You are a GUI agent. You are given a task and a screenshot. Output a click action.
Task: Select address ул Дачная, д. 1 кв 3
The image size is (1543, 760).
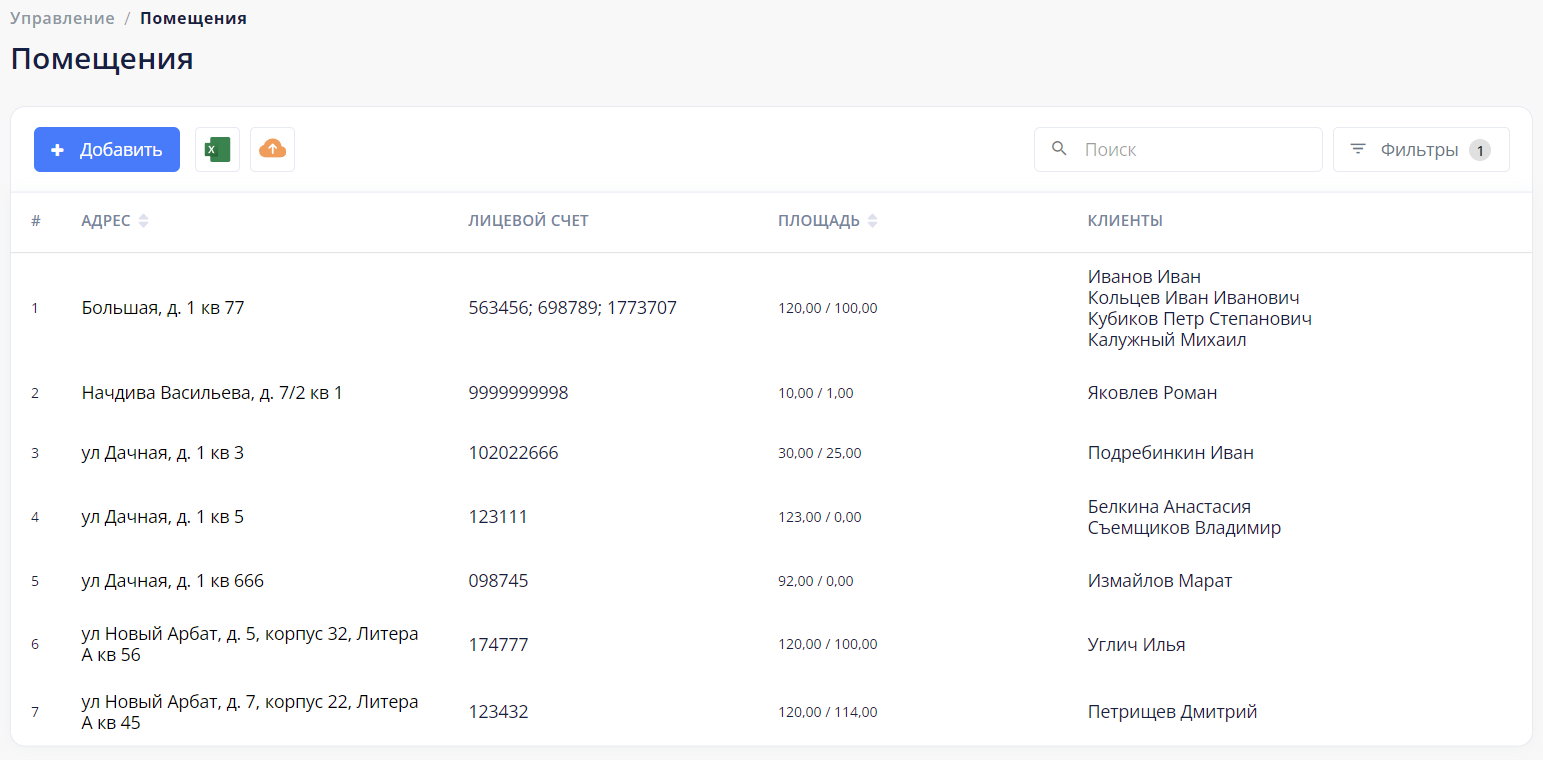[x=163, y=453]
